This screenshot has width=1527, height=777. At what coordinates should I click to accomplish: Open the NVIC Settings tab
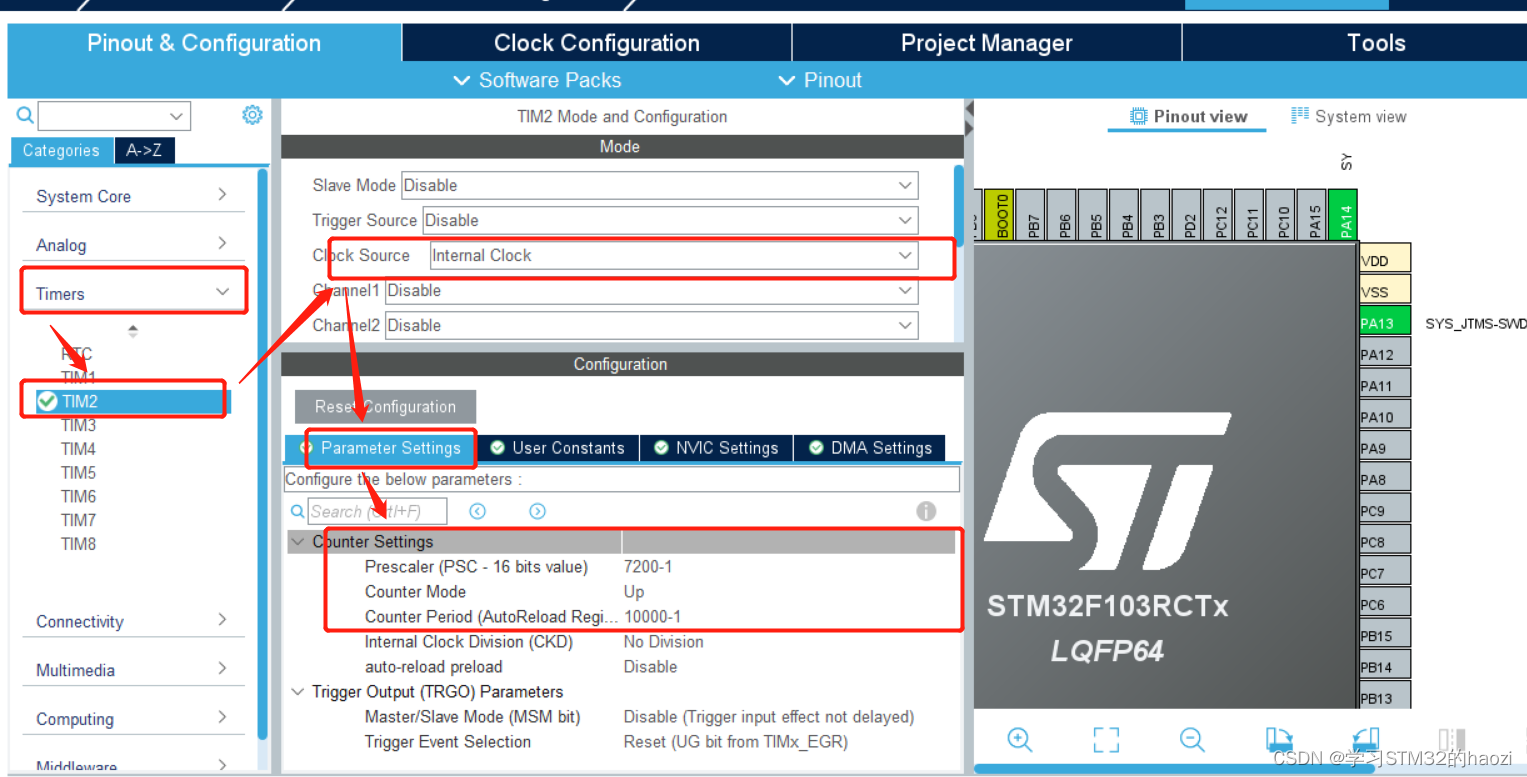716,448
